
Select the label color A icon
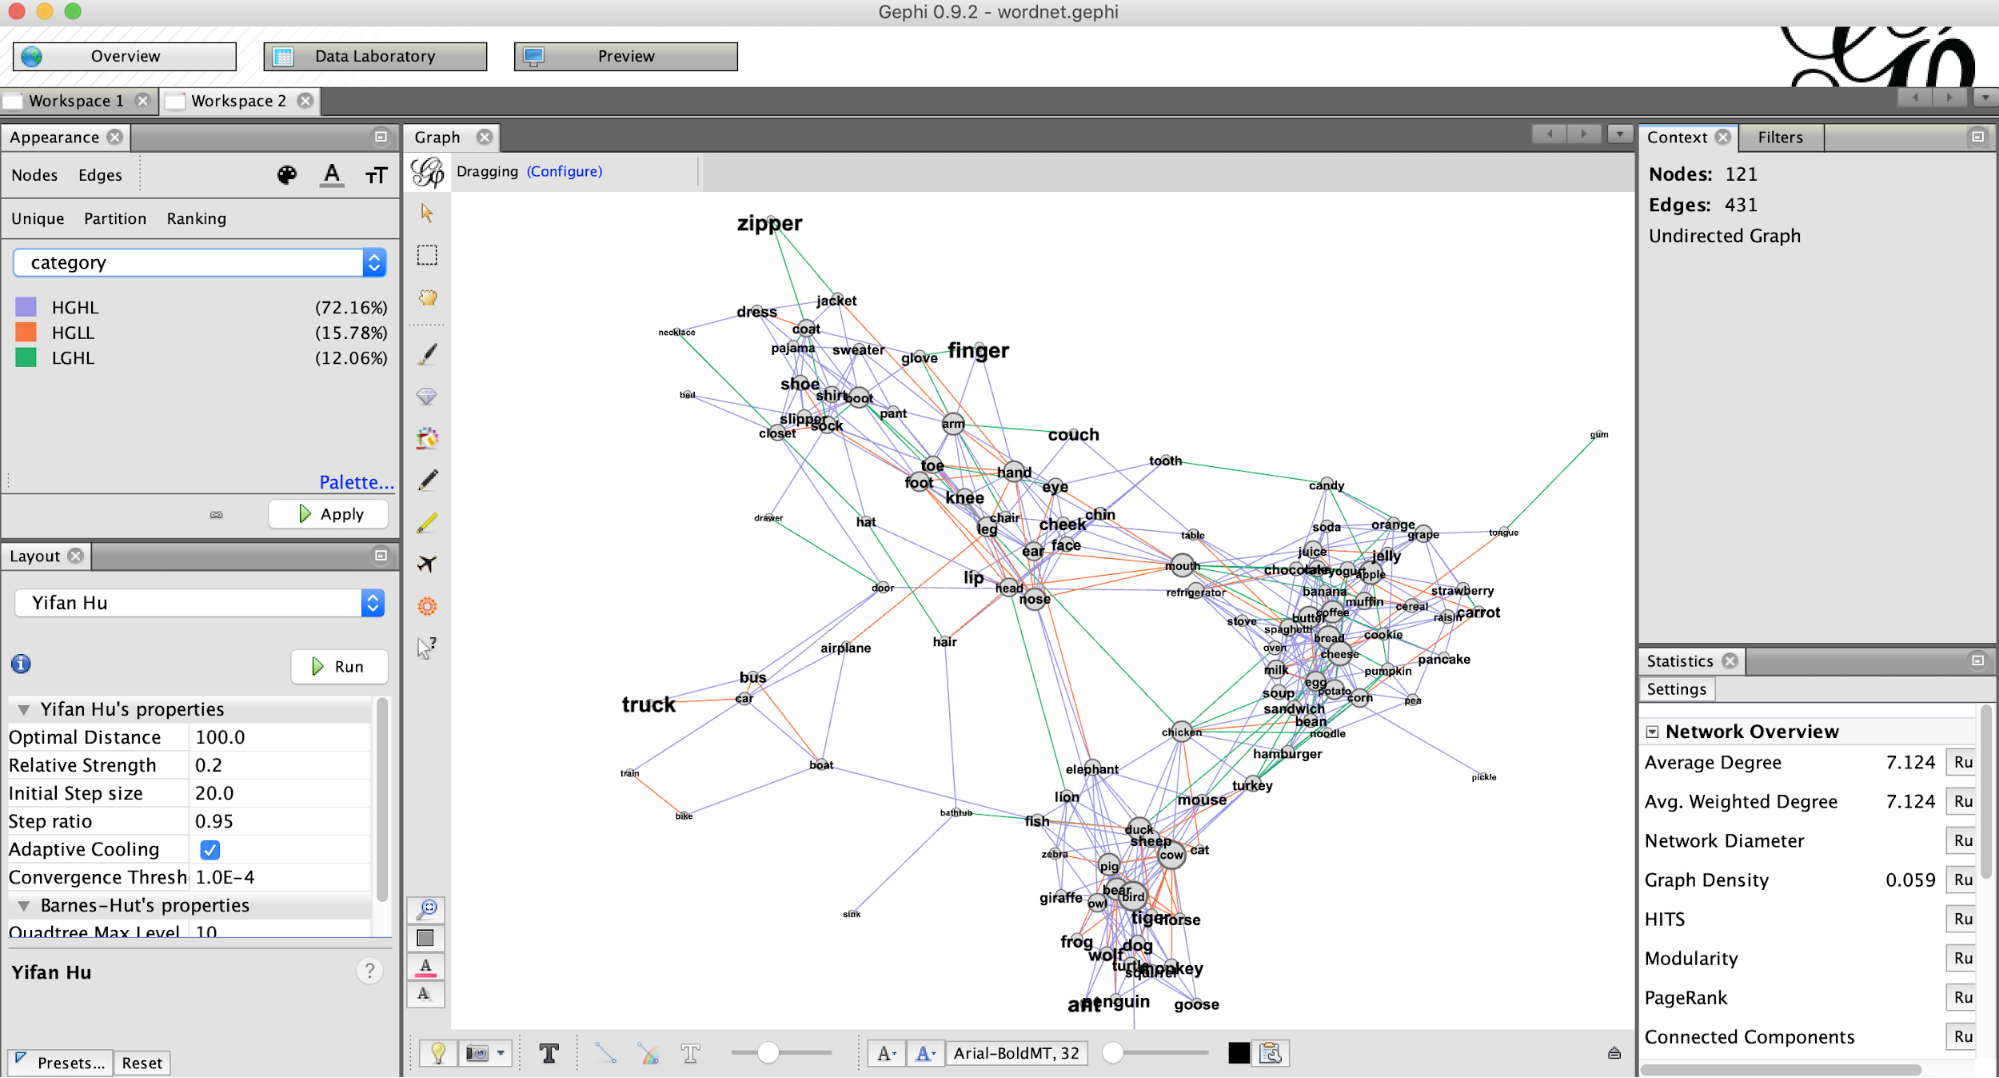pos(332,175)
